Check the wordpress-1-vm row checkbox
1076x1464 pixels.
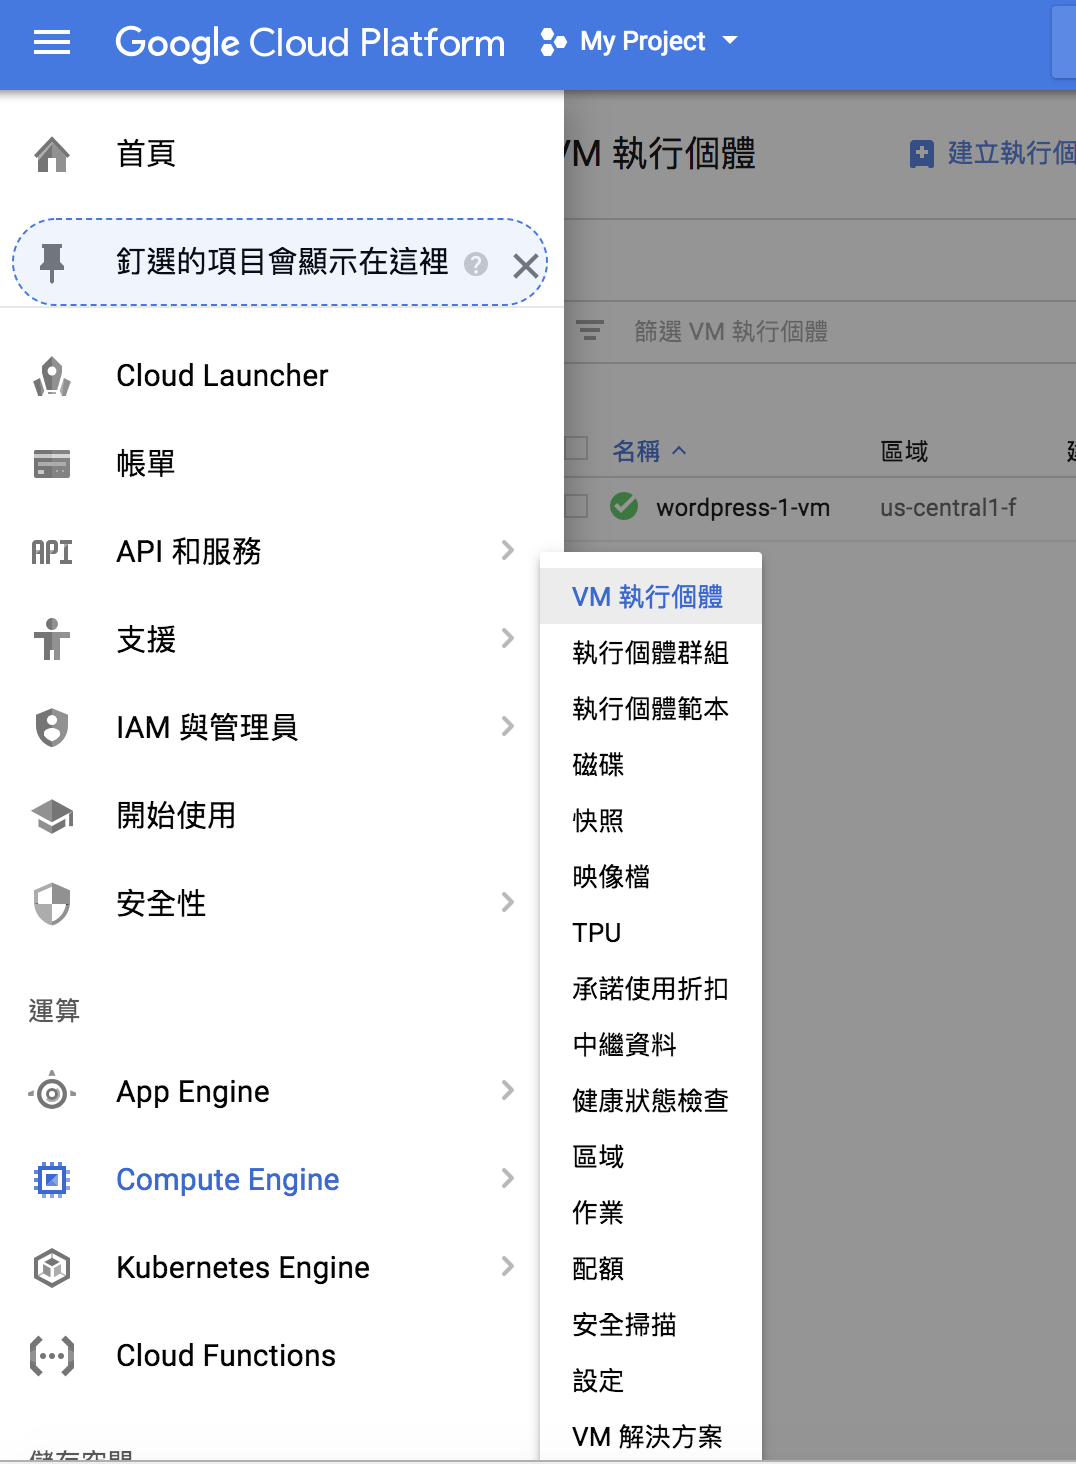tap(576, 506)
